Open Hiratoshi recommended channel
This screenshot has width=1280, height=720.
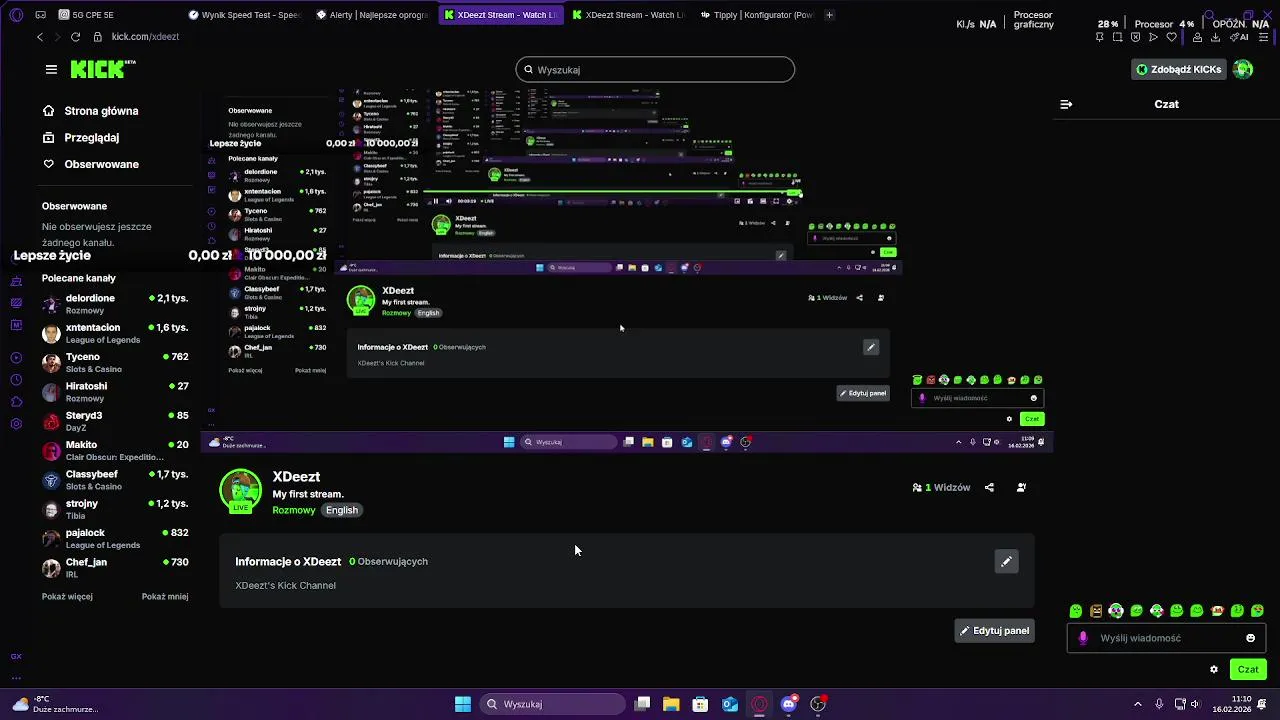coord(115,392)
